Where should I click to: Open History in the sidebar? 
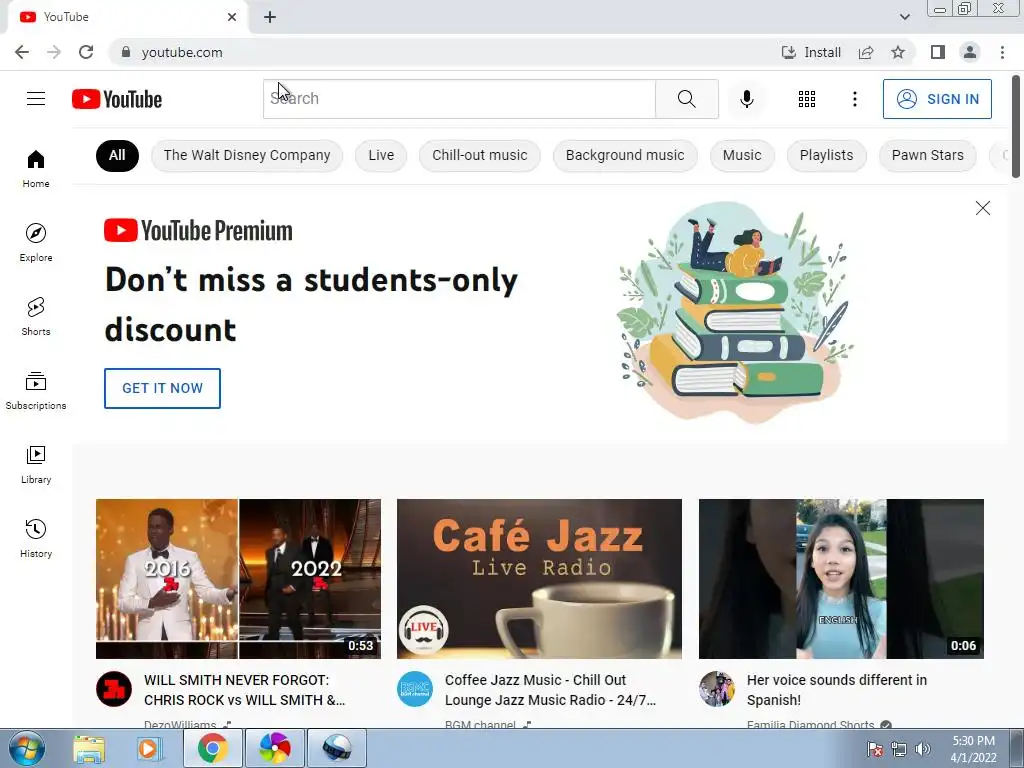36,538
